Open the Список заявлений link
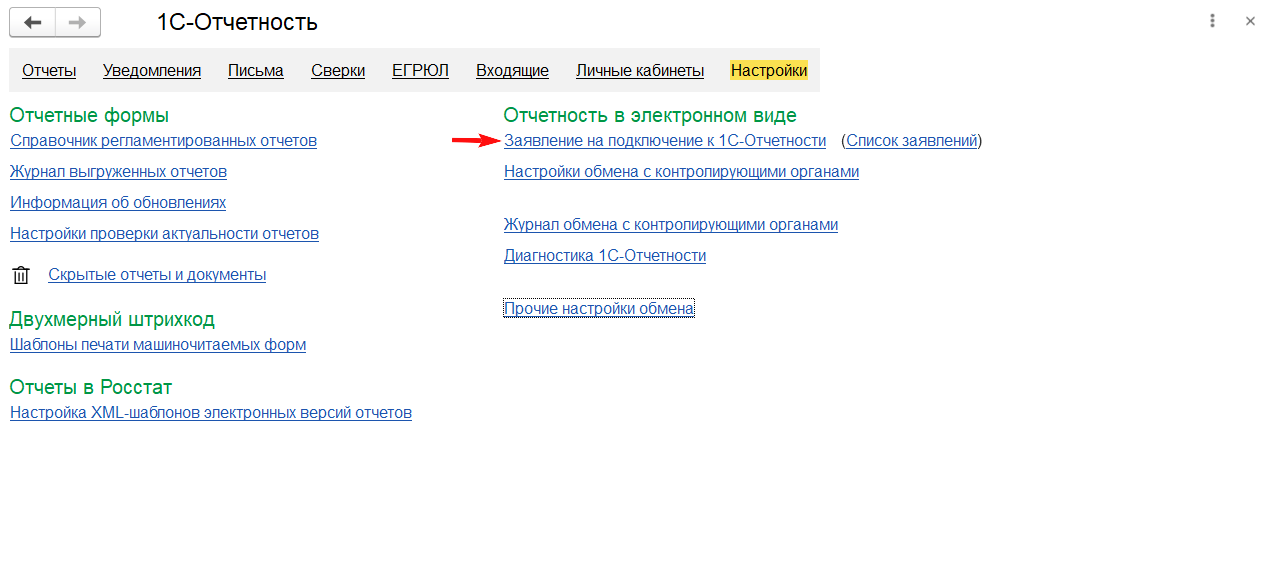 [x=912, y=141]
